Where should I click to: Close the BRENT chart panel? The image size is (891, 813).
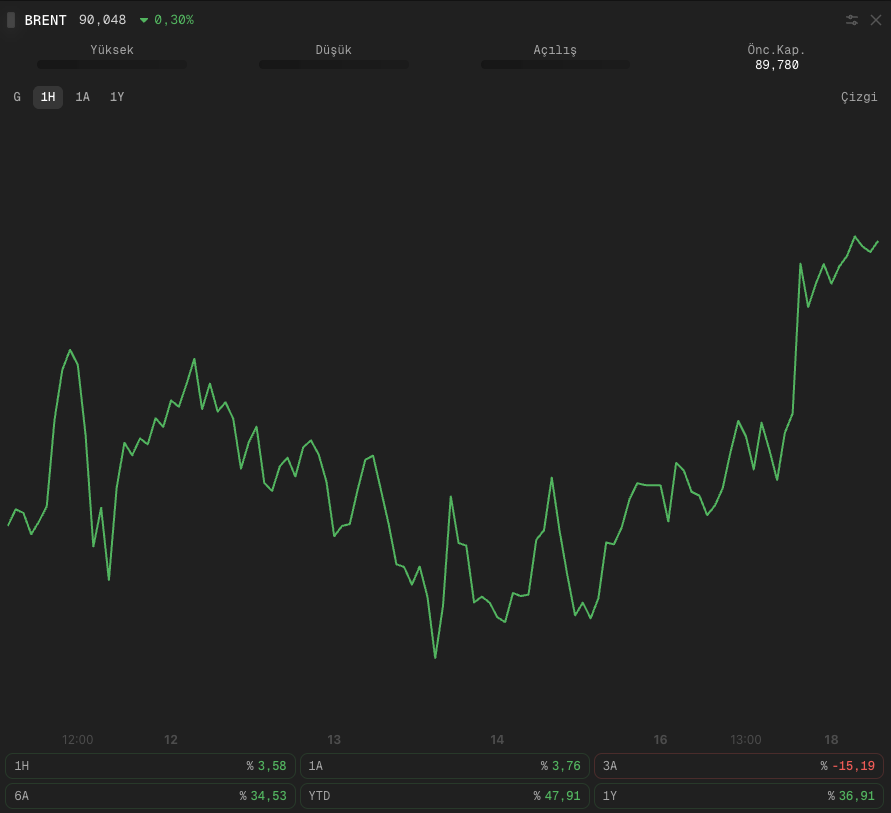pyautogui.click(x=876, y=20)
